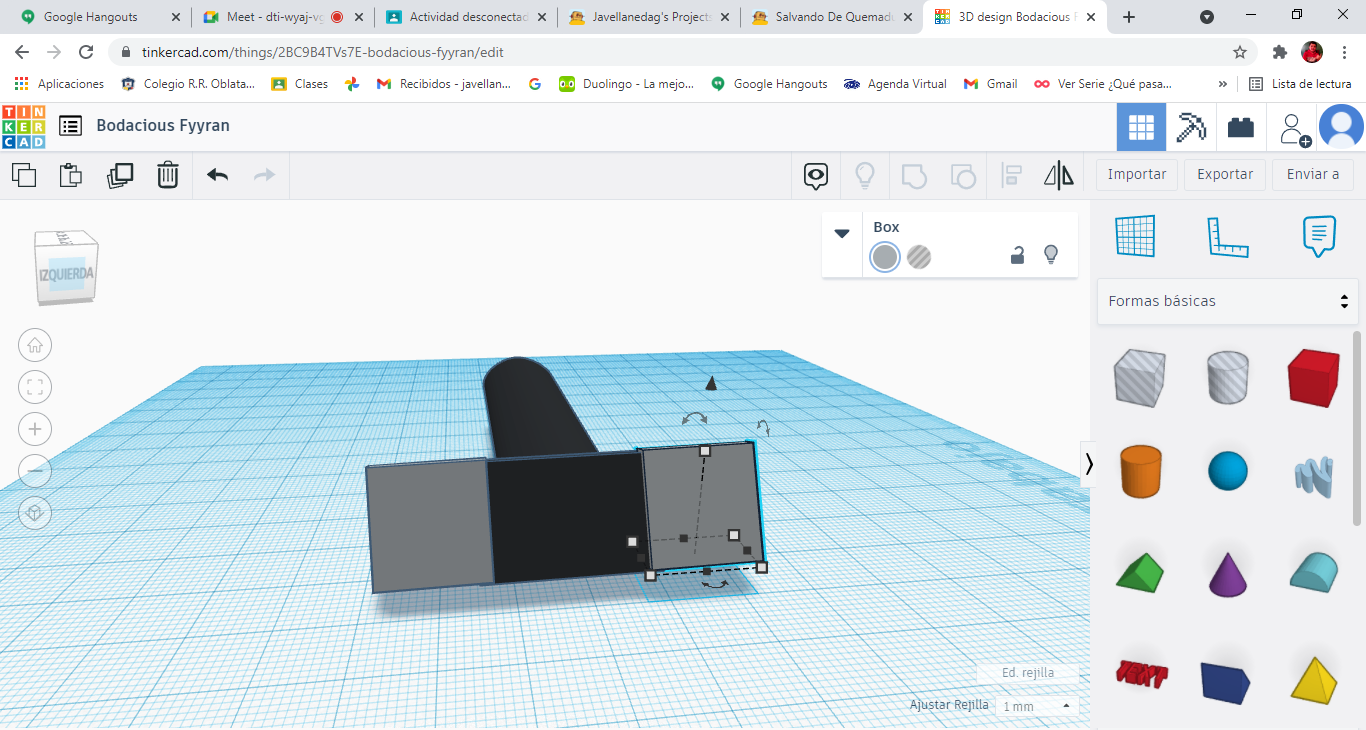Pick the Scribble shape
The image size is (1366, 730).
click(1313, 475)
